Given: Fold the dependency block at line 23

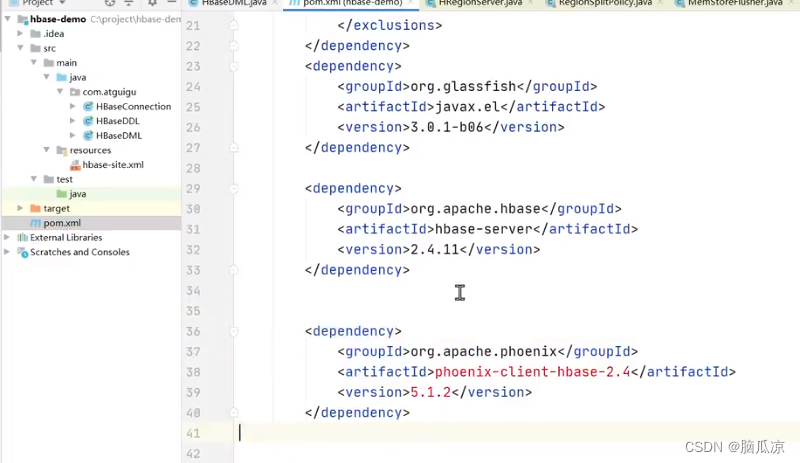Looking at the screenshot, I should point(234,66).
